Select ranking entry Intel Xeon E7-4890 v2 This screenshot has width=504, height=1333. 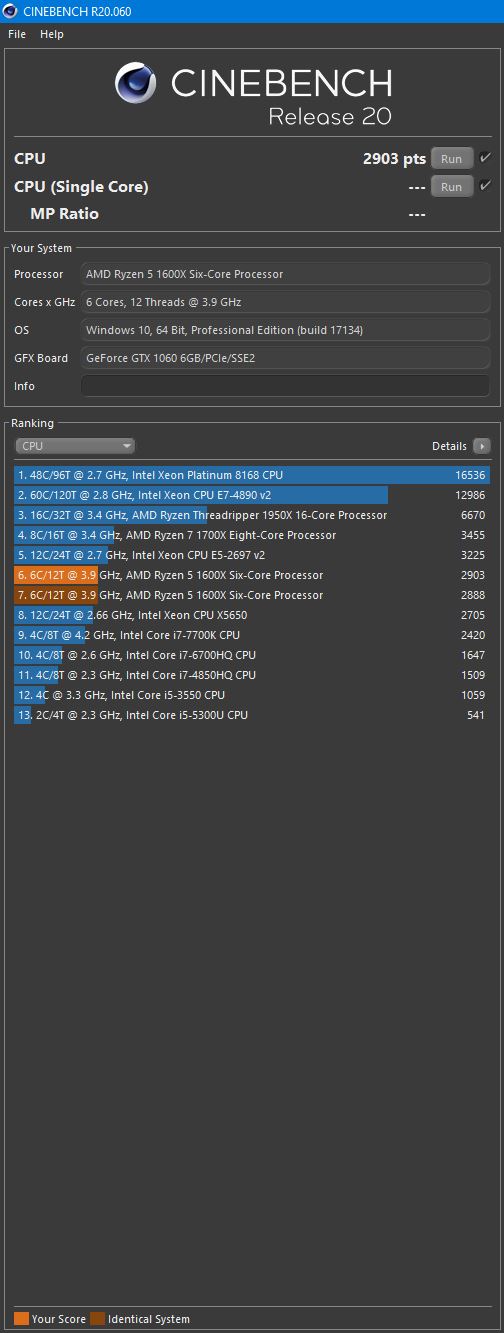[252, 495]
